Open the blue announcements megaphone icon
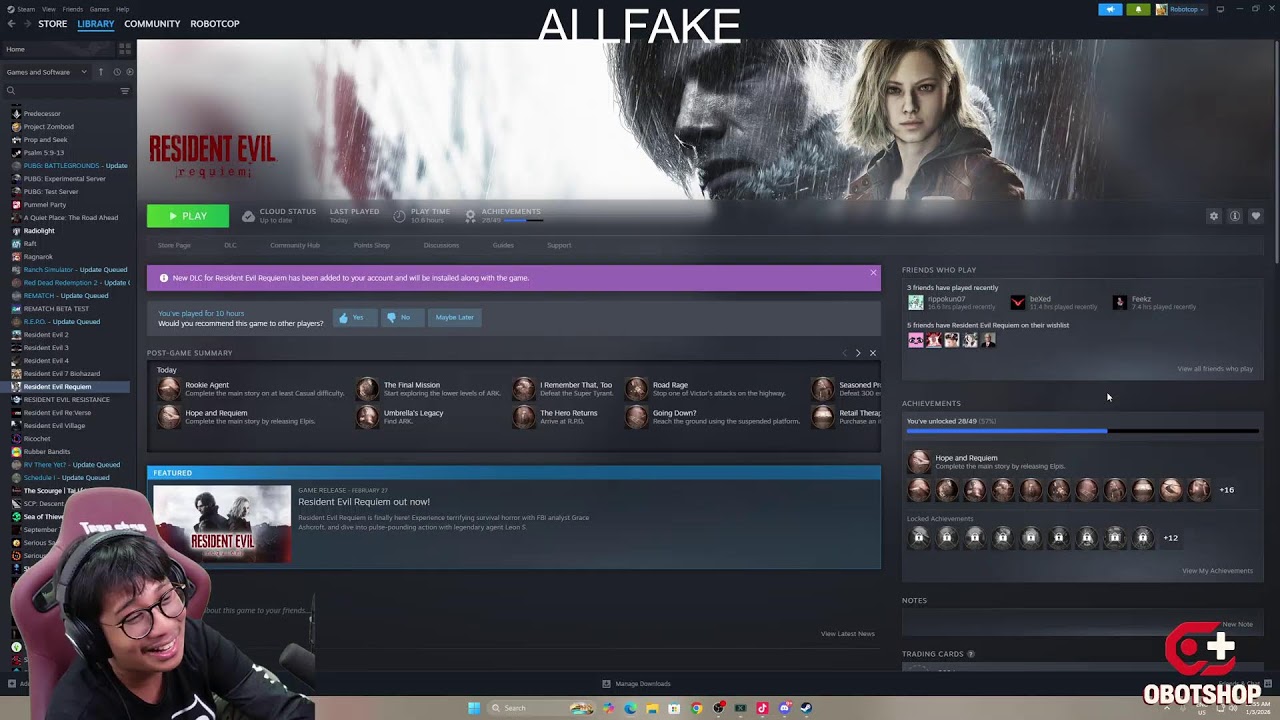This screenshot has height=720, width=1280. coord(1110,9)
